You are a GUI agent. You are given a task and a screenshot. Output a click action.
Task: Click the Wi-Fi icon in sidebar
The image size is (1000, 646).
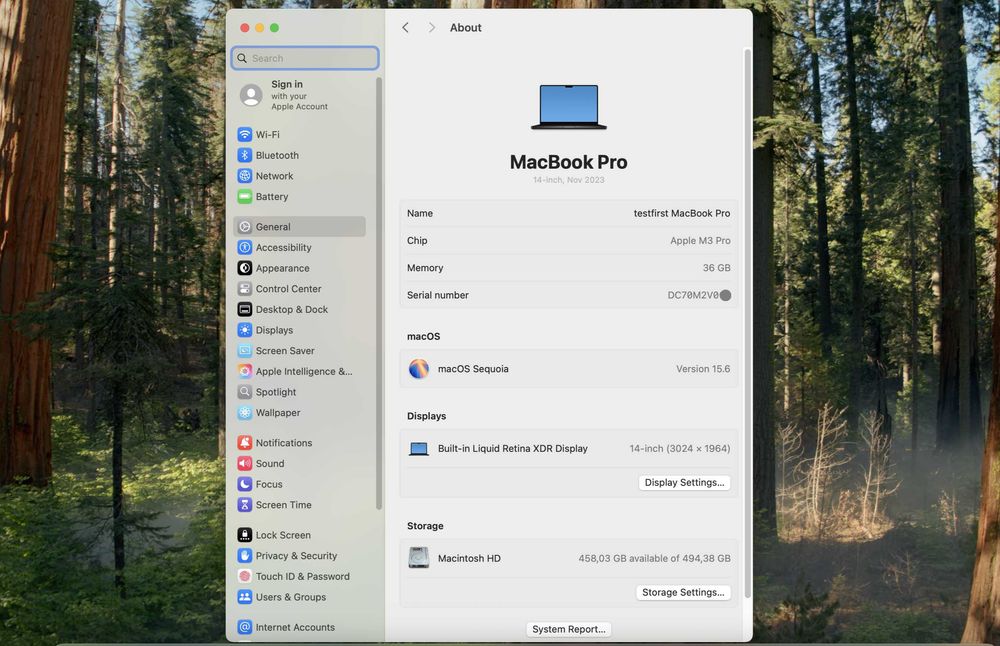tap(245, 135)
